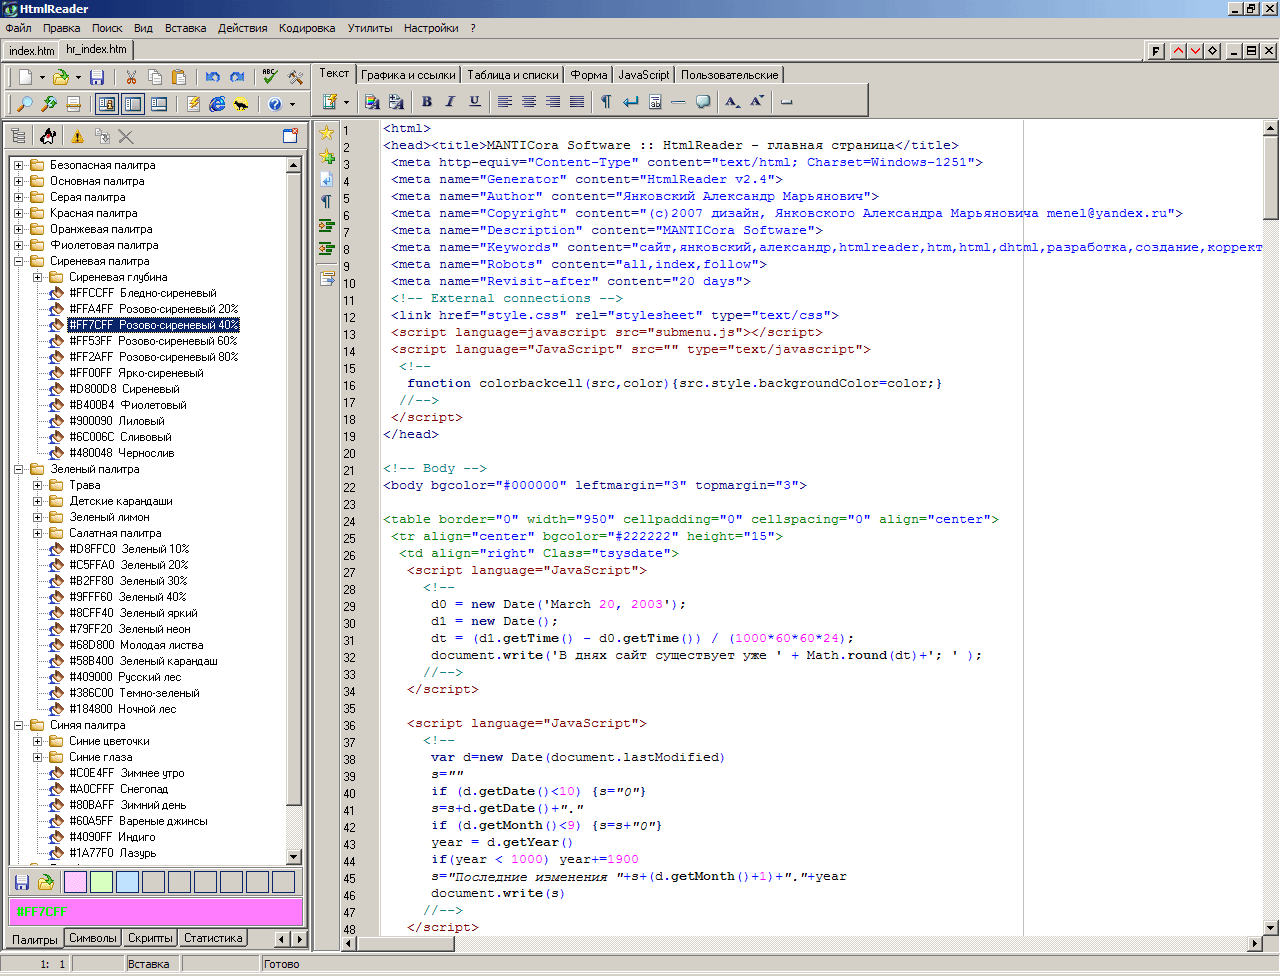Image resolution: width=1280 pixels, height=976 pixels.
Task: Click the Italic formatting icon
Action: pyautogui.click(x=450, y=101)
